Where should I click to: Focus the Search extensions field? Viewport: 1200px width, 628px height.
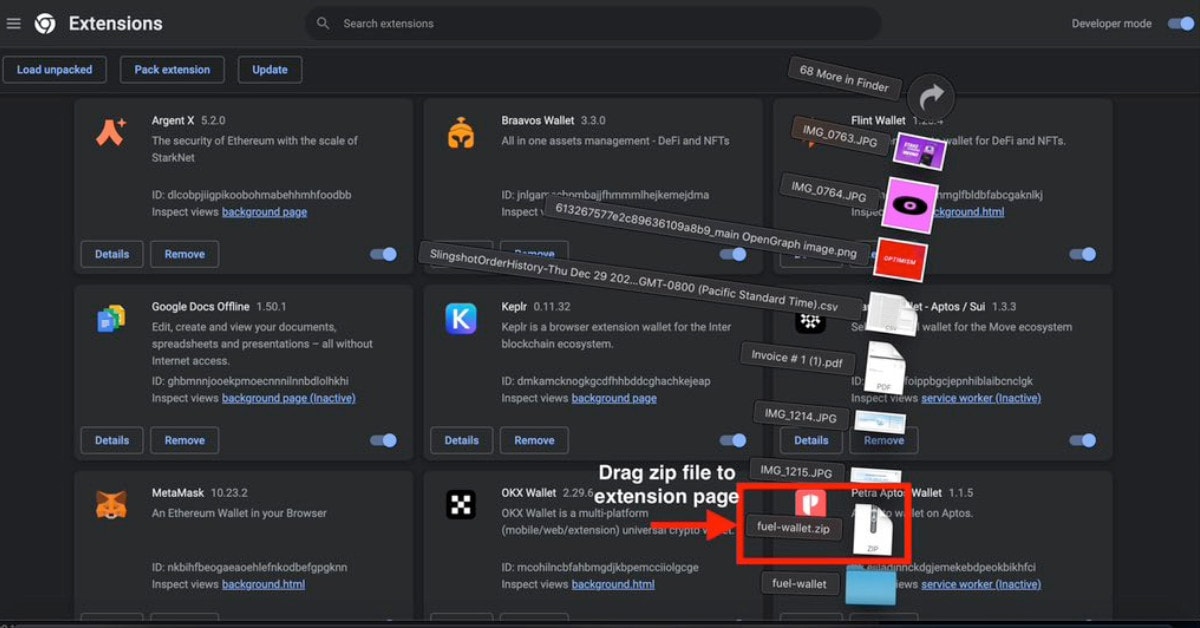coord(593,23)
